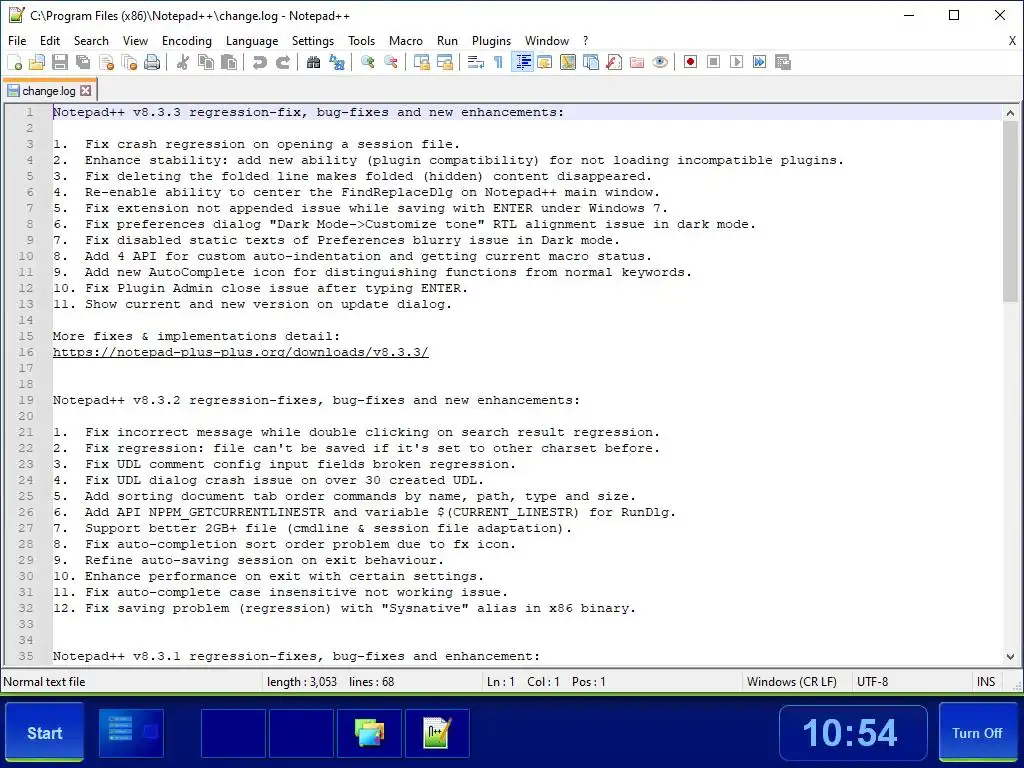Click Run a Macro Multiple Times icon
This screenshot has width=1024, height=768.
[759, 62]
